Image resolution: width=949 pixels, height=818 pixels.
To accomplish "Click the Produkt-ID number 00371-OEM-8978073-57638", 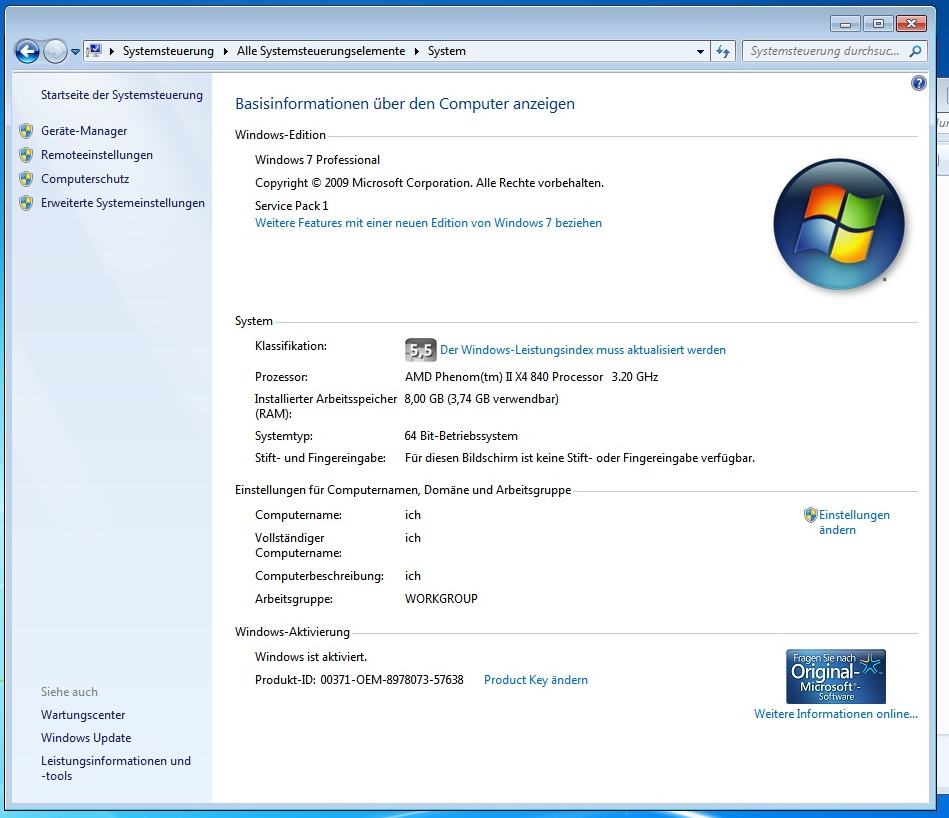I will tap(392, 680).
